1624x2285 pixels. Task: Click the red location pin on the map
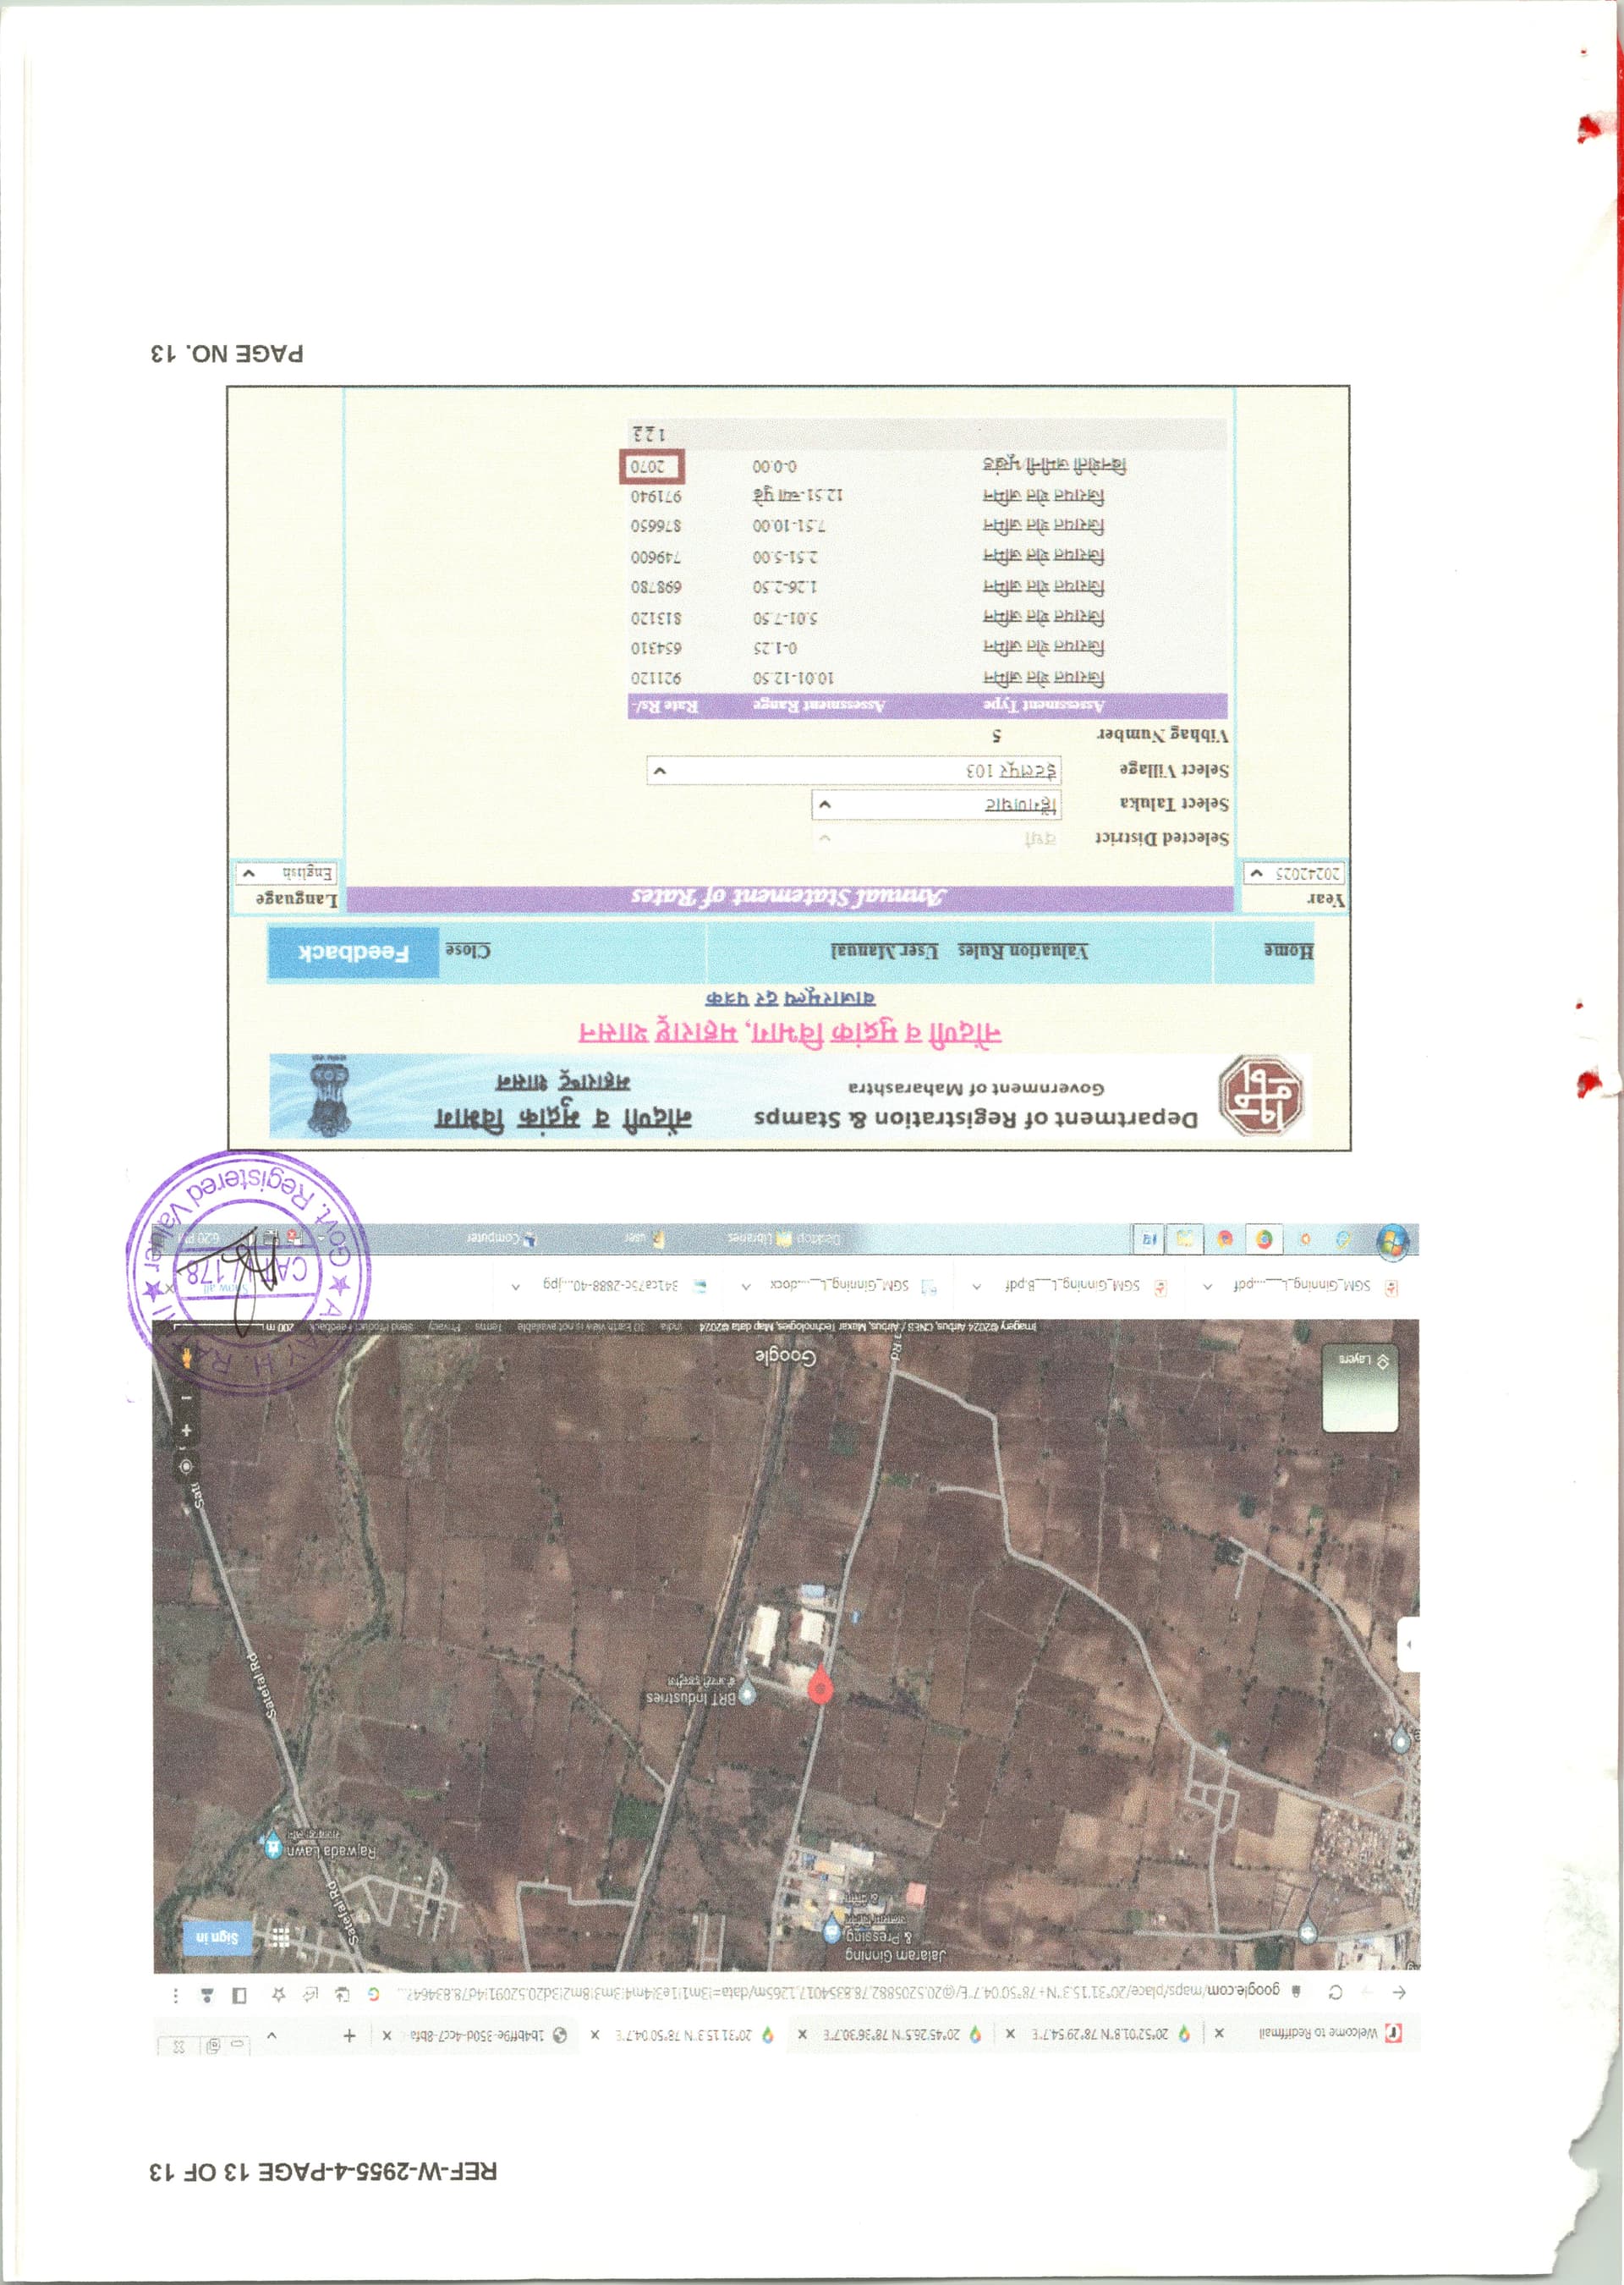819,1684
